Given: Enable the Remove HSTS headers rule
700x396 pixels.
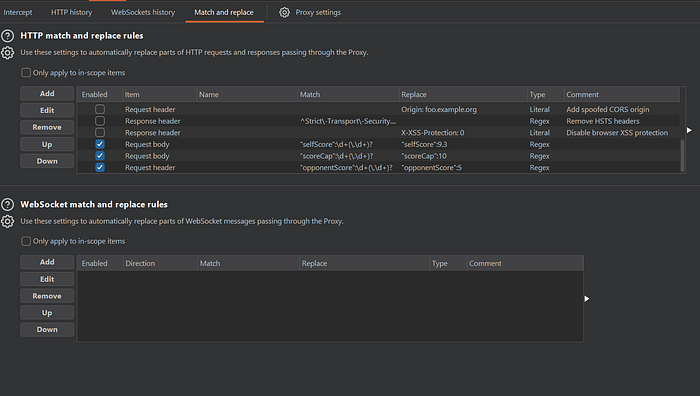Looking at the screenshot, I should click(100, 121).
